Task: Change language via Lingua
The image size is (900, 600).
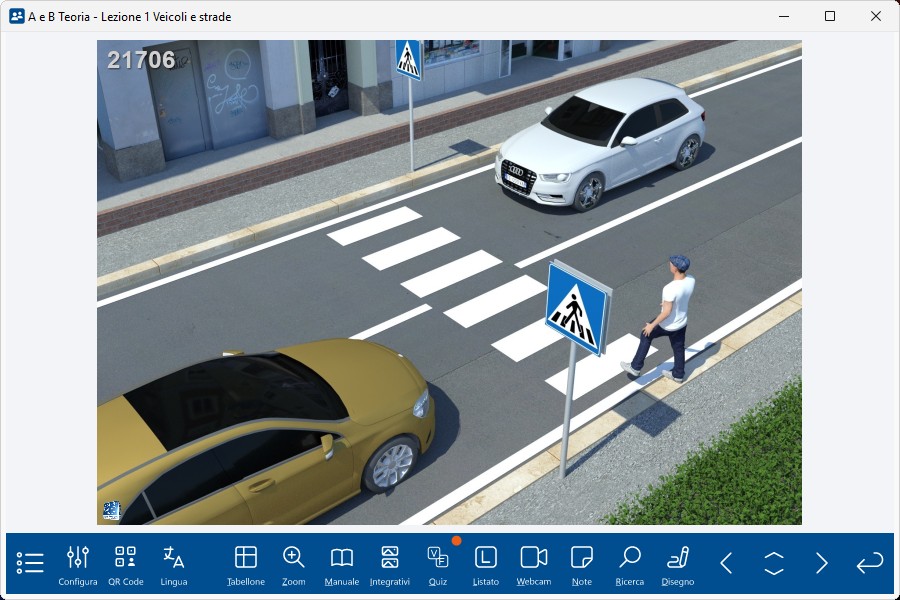Action: click(174, 565)
